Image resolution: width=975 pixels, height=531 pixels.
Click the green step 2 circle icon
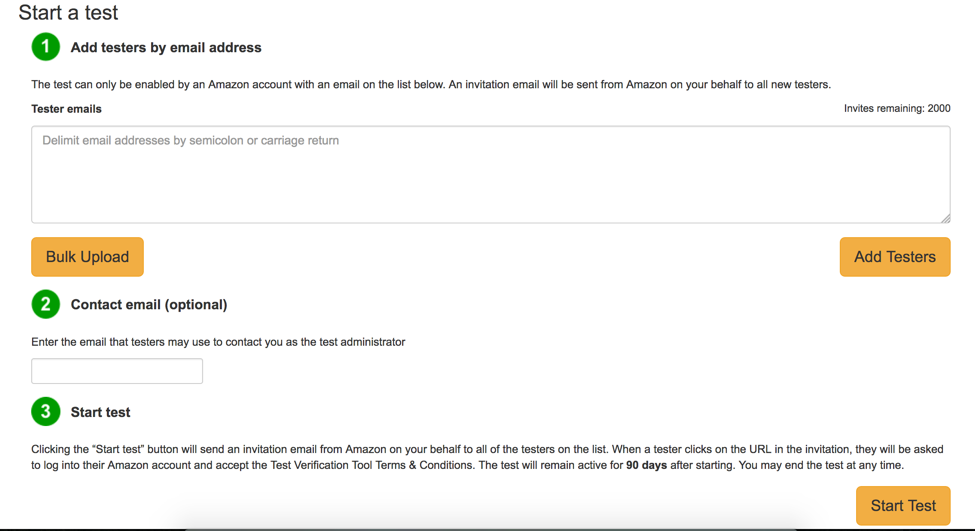(45, 304)
